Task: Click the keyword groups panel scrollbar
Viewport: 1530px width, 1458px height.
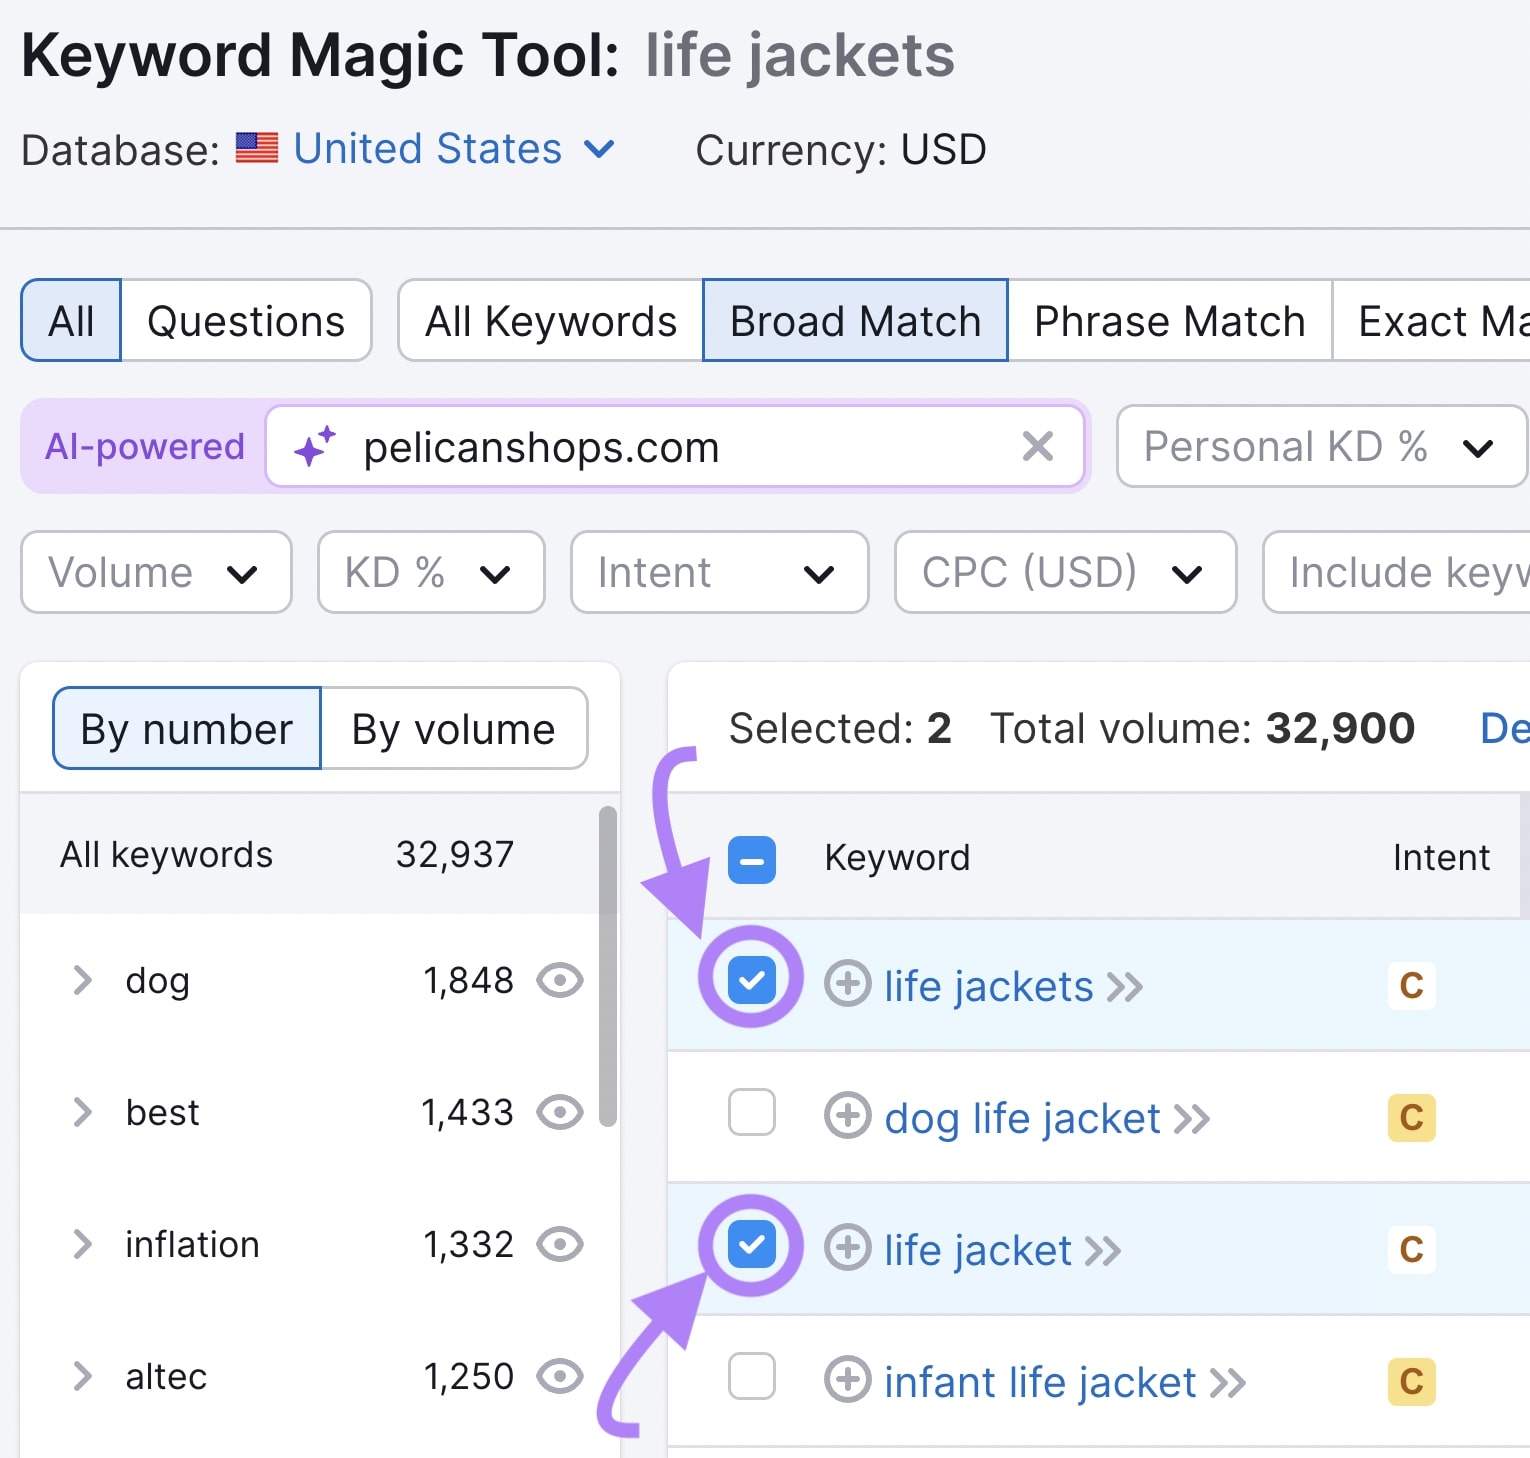Action: pyautogui.click(x=608, y=966)
